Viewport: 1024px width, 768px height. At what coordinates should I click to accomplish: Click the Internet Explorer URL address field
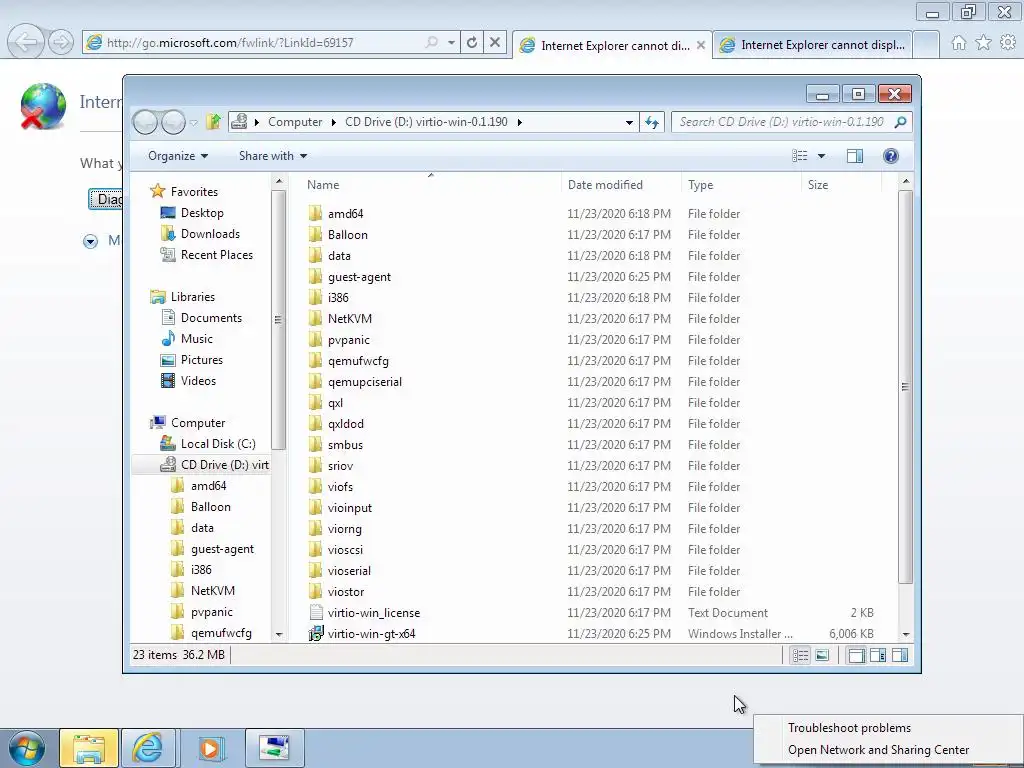[261, 43]
